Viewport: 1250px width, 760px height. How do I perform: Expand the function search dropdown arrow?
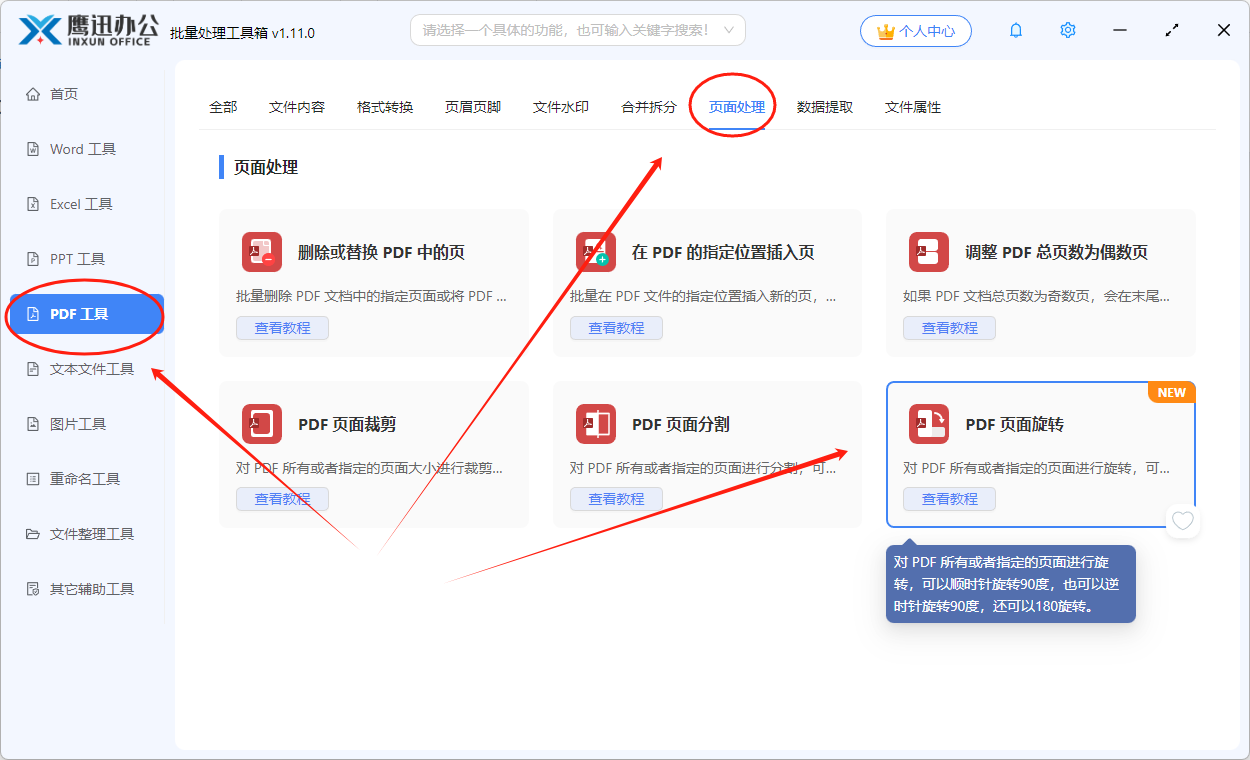pyautogui.click(x=729, y=30)
